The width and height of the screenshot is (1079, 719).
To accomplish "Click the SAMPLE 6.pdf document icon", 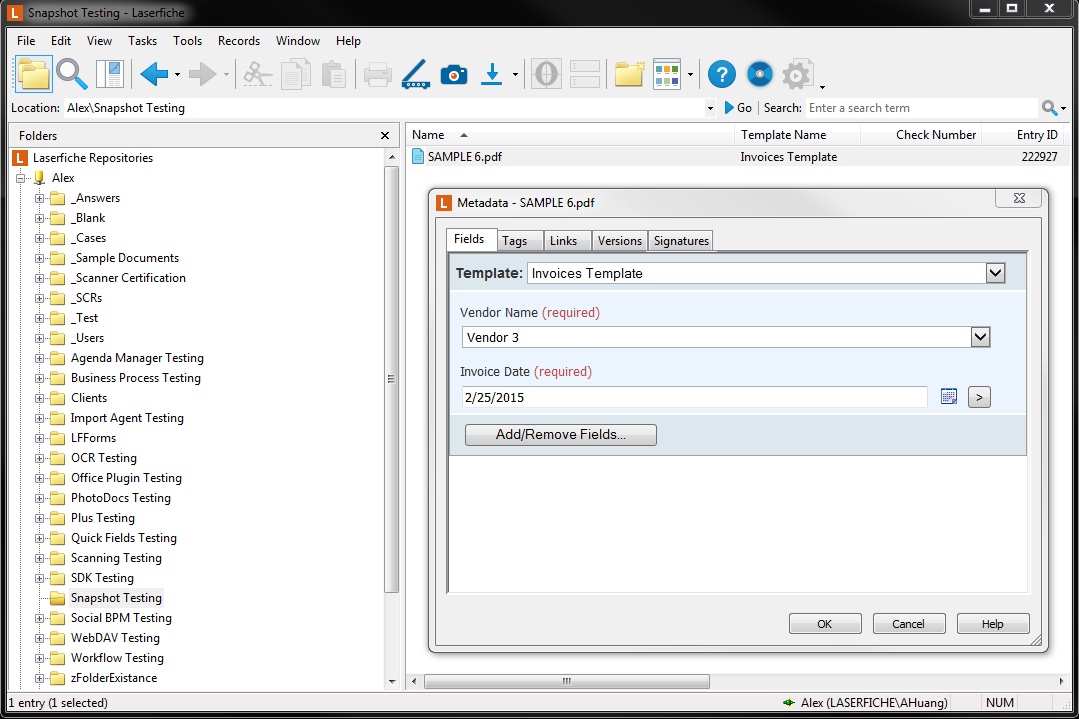I will 418,157.
